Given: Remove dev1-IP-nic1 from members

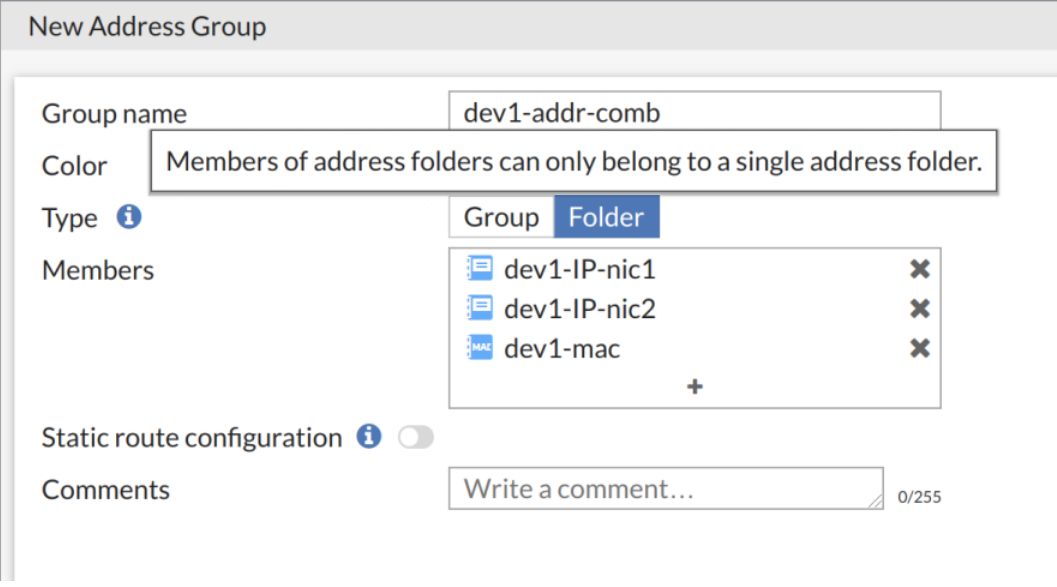Looking at the screenshot, I should click(920, 269).
